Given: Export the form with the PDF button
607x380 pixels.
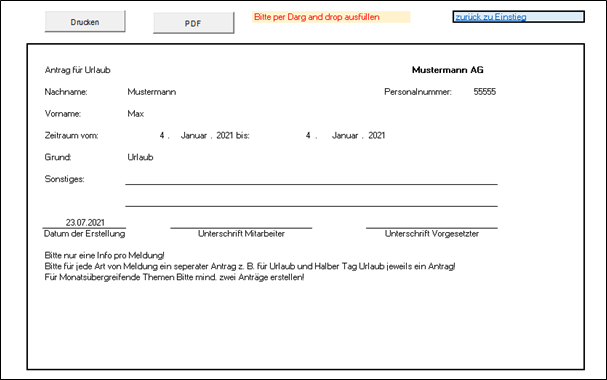Looking at the screenshot, I should point(193,23).
